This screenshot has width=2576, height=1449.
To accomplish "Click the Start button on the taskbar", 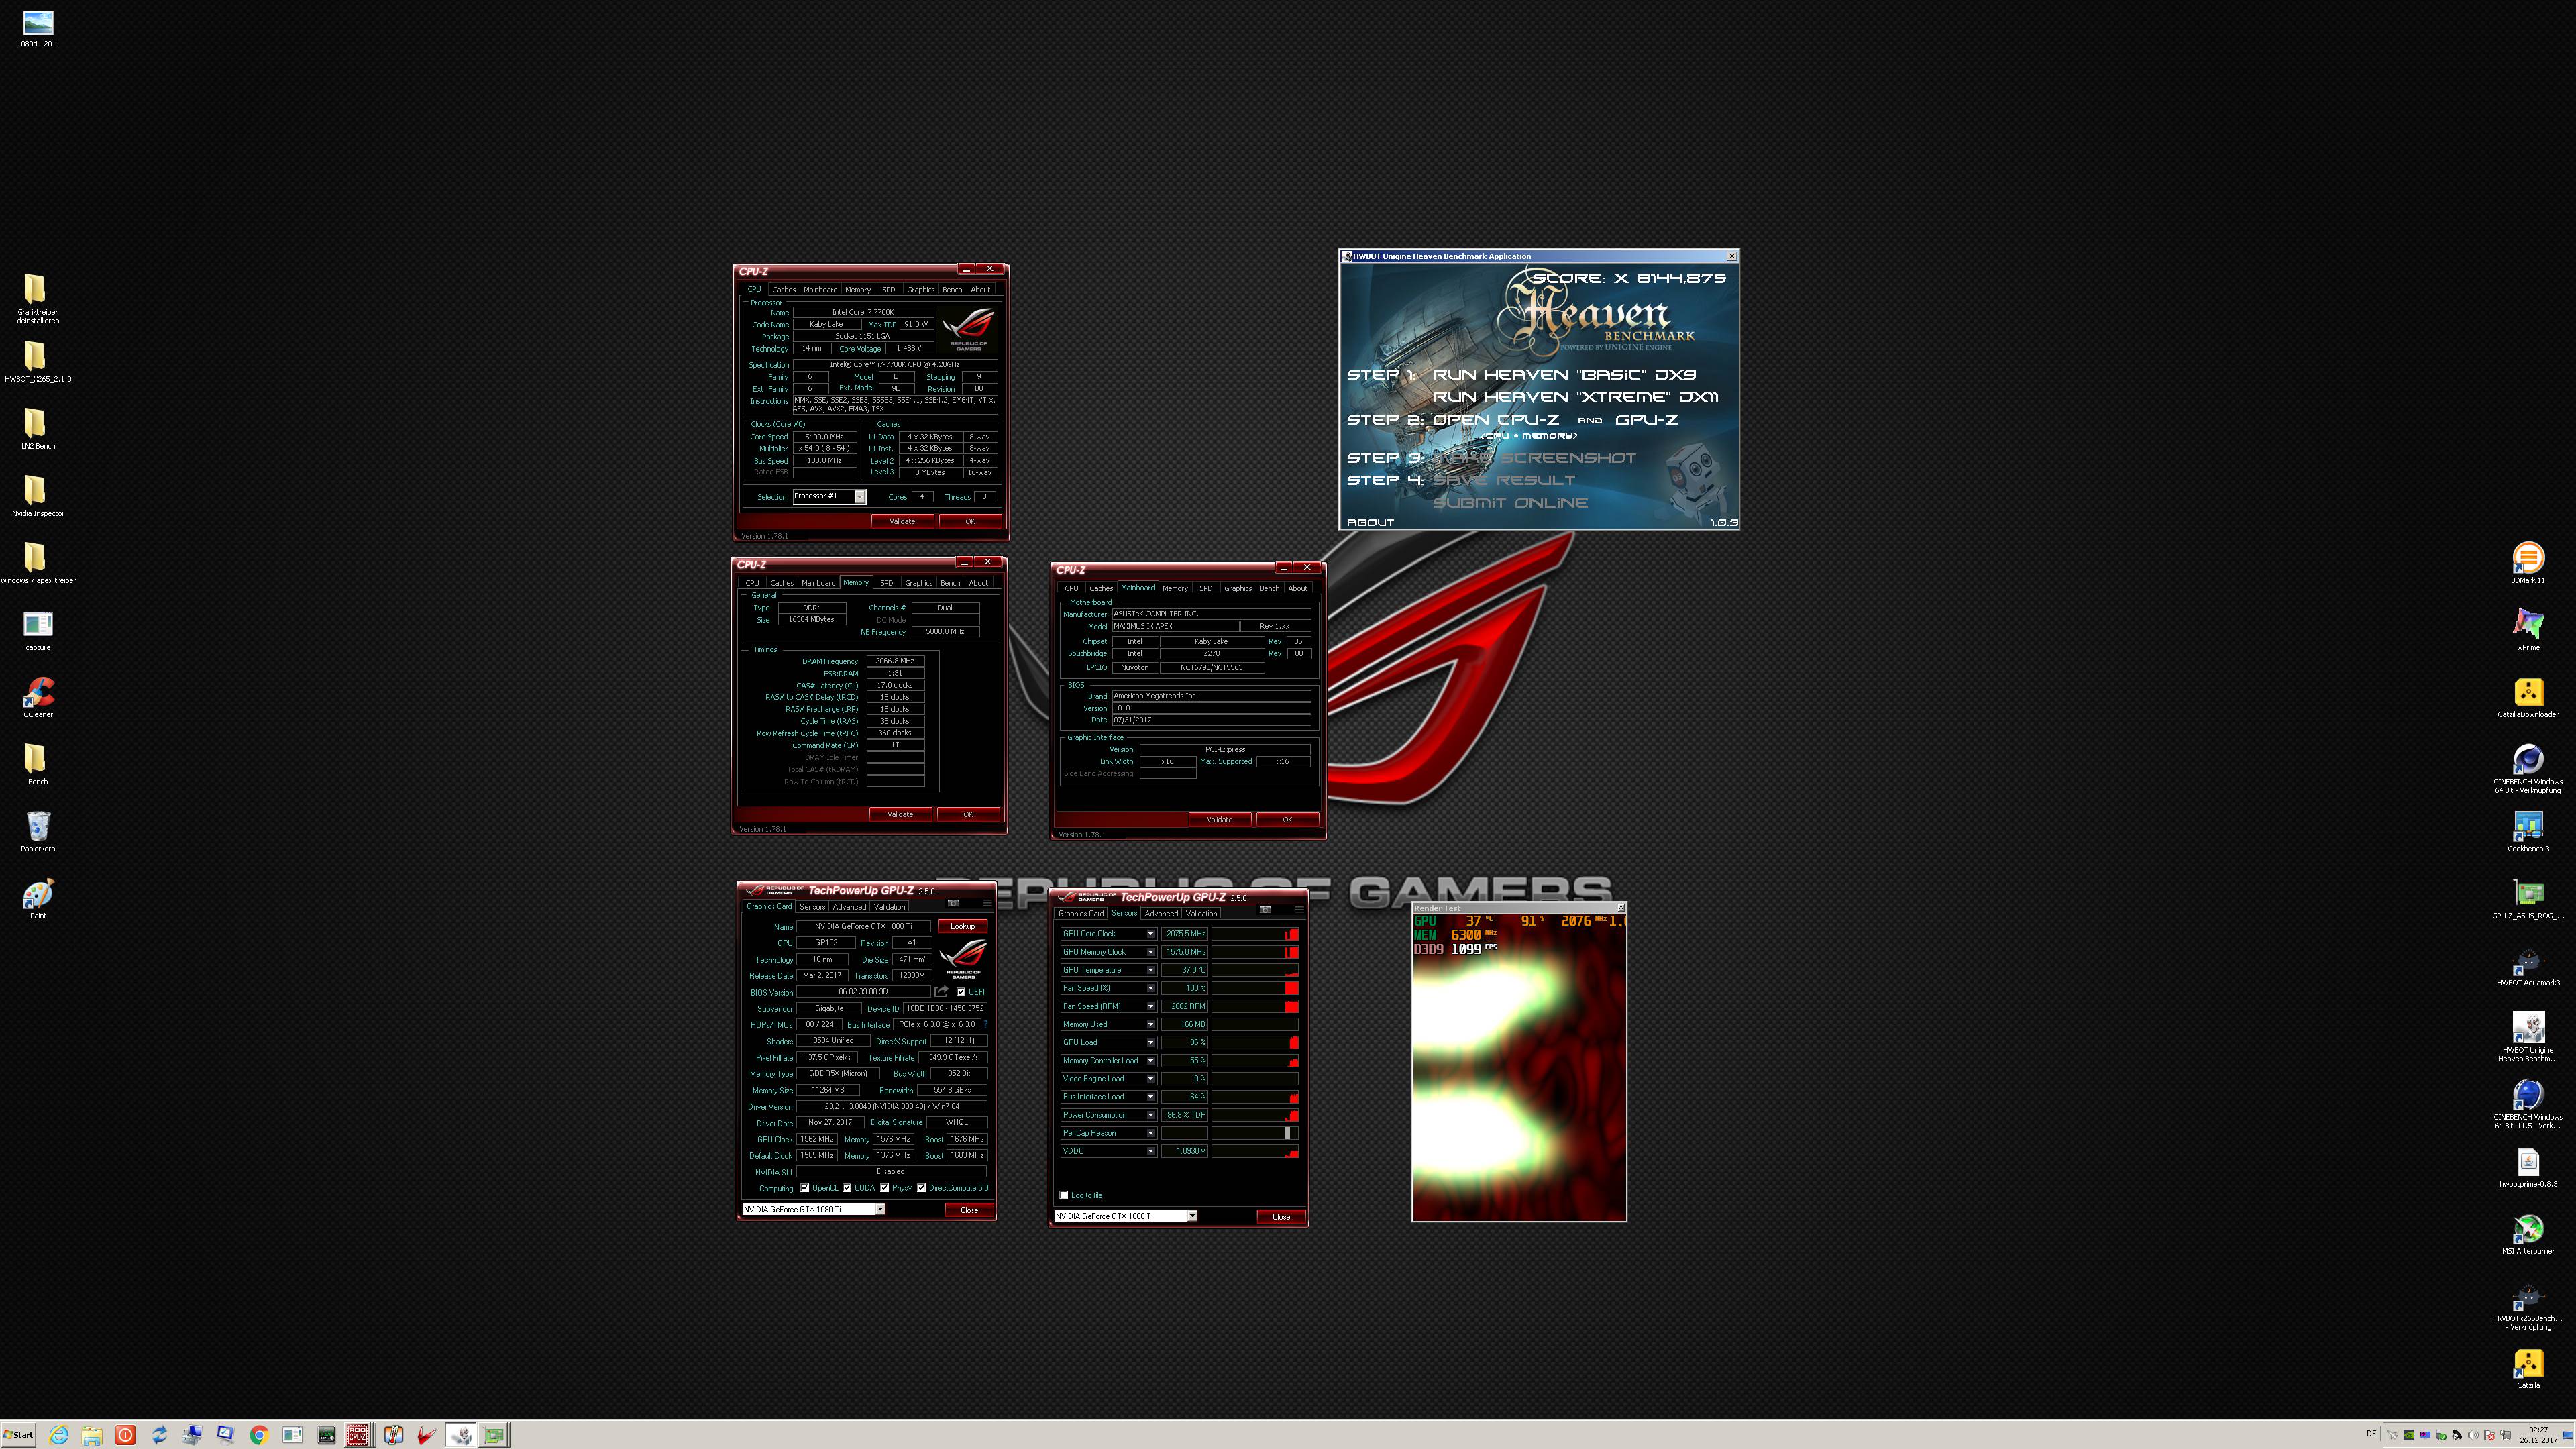I will pos(18,1435).
